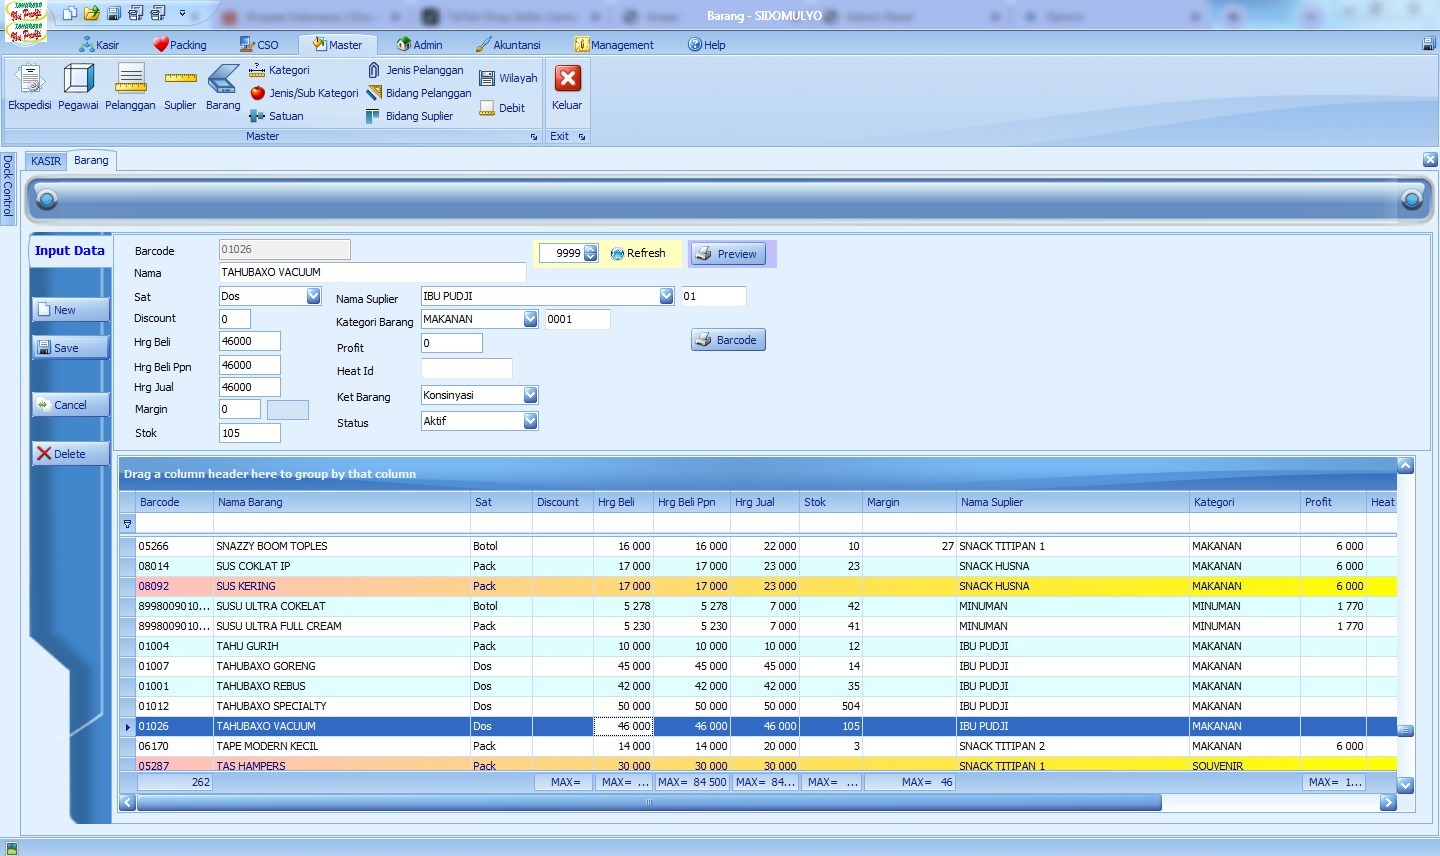Click the red Keluar exit icon
This screenshot has width=1440, height=856.
[x=567, y=79]
